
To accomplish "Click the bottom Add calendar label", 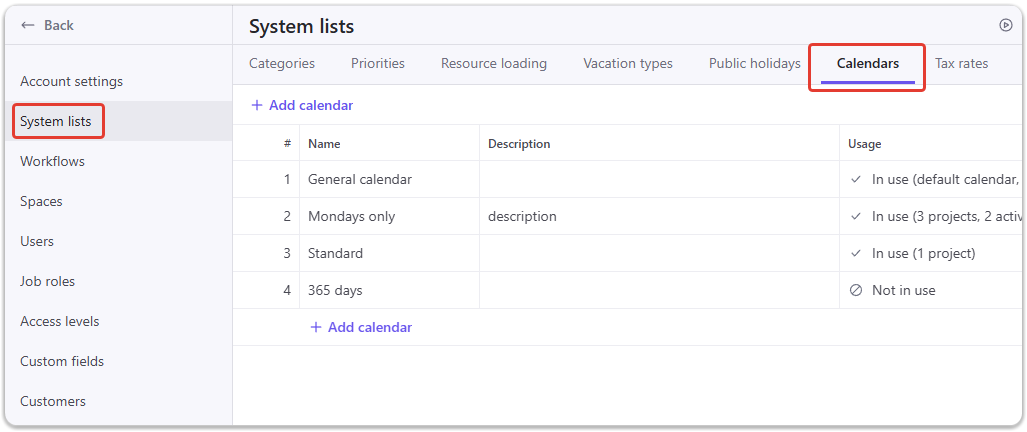I will click(x=370, y=327).
